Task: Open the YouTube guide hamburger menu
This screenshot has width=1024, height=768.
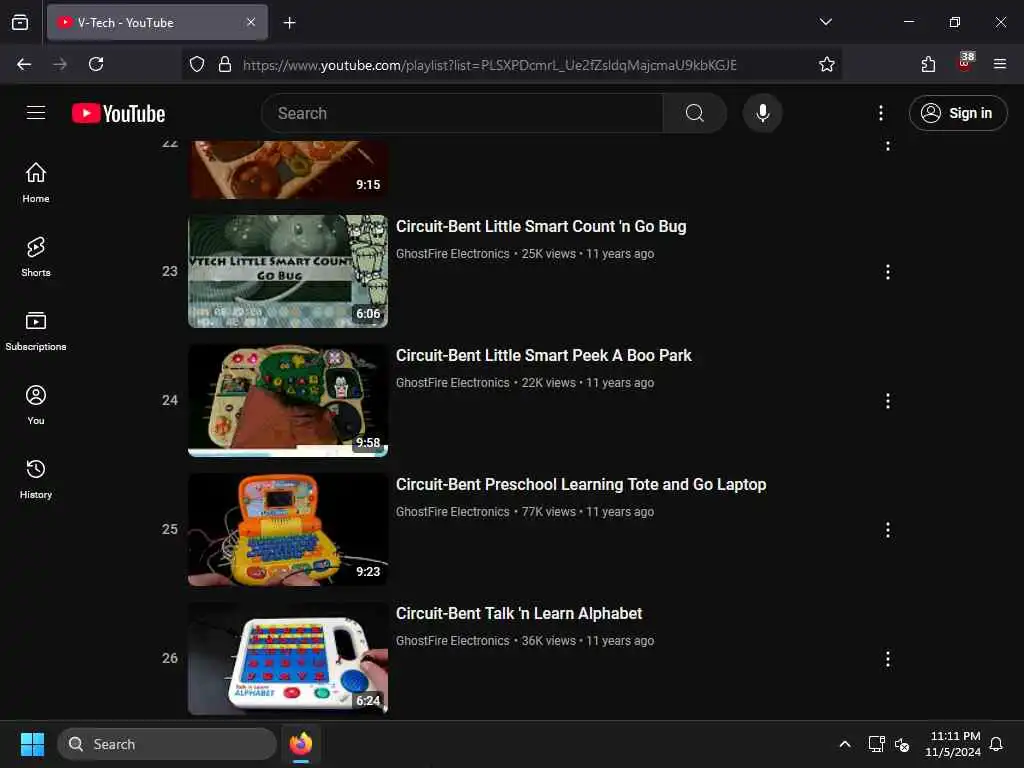Action: (x=36, y=113)
